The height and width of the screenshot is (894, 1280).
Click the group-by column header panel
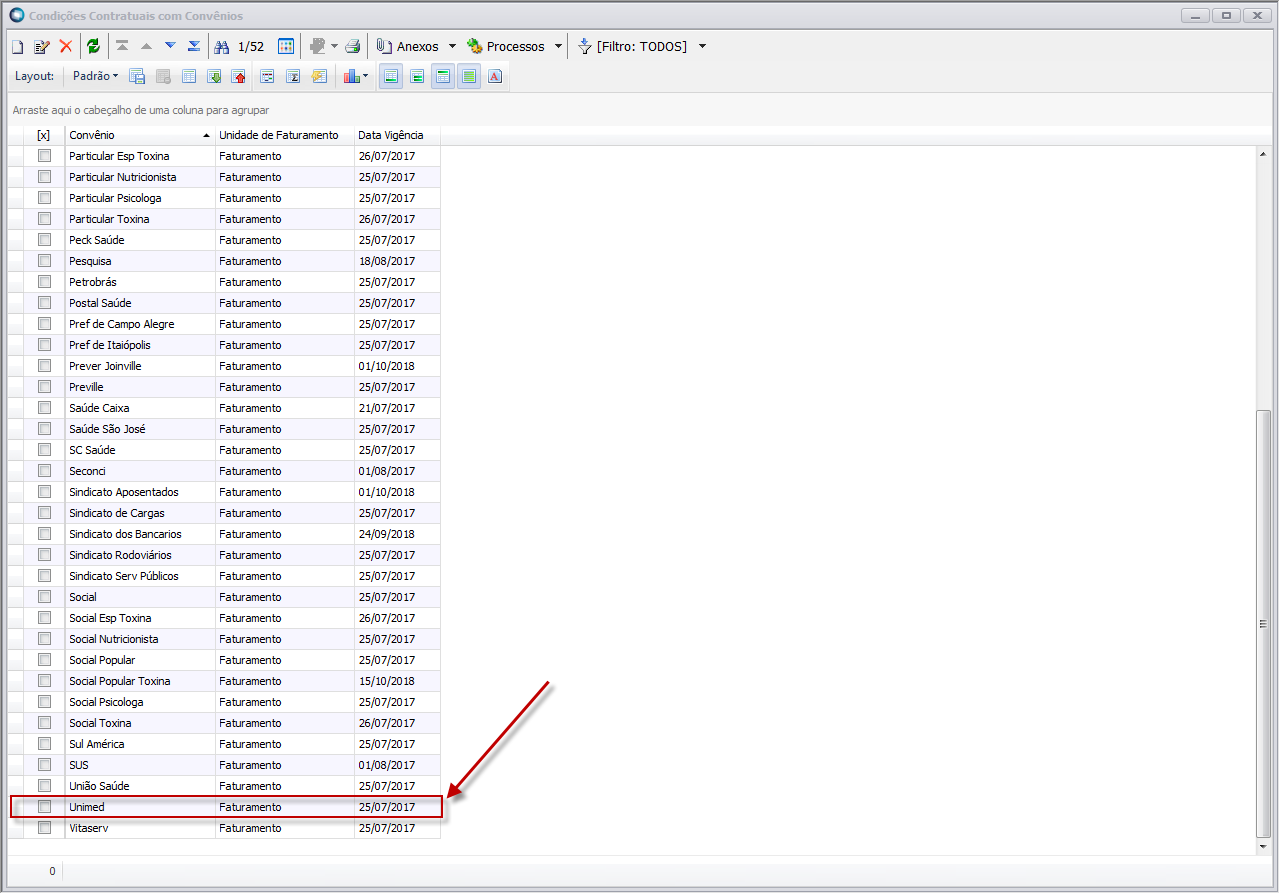640,110
